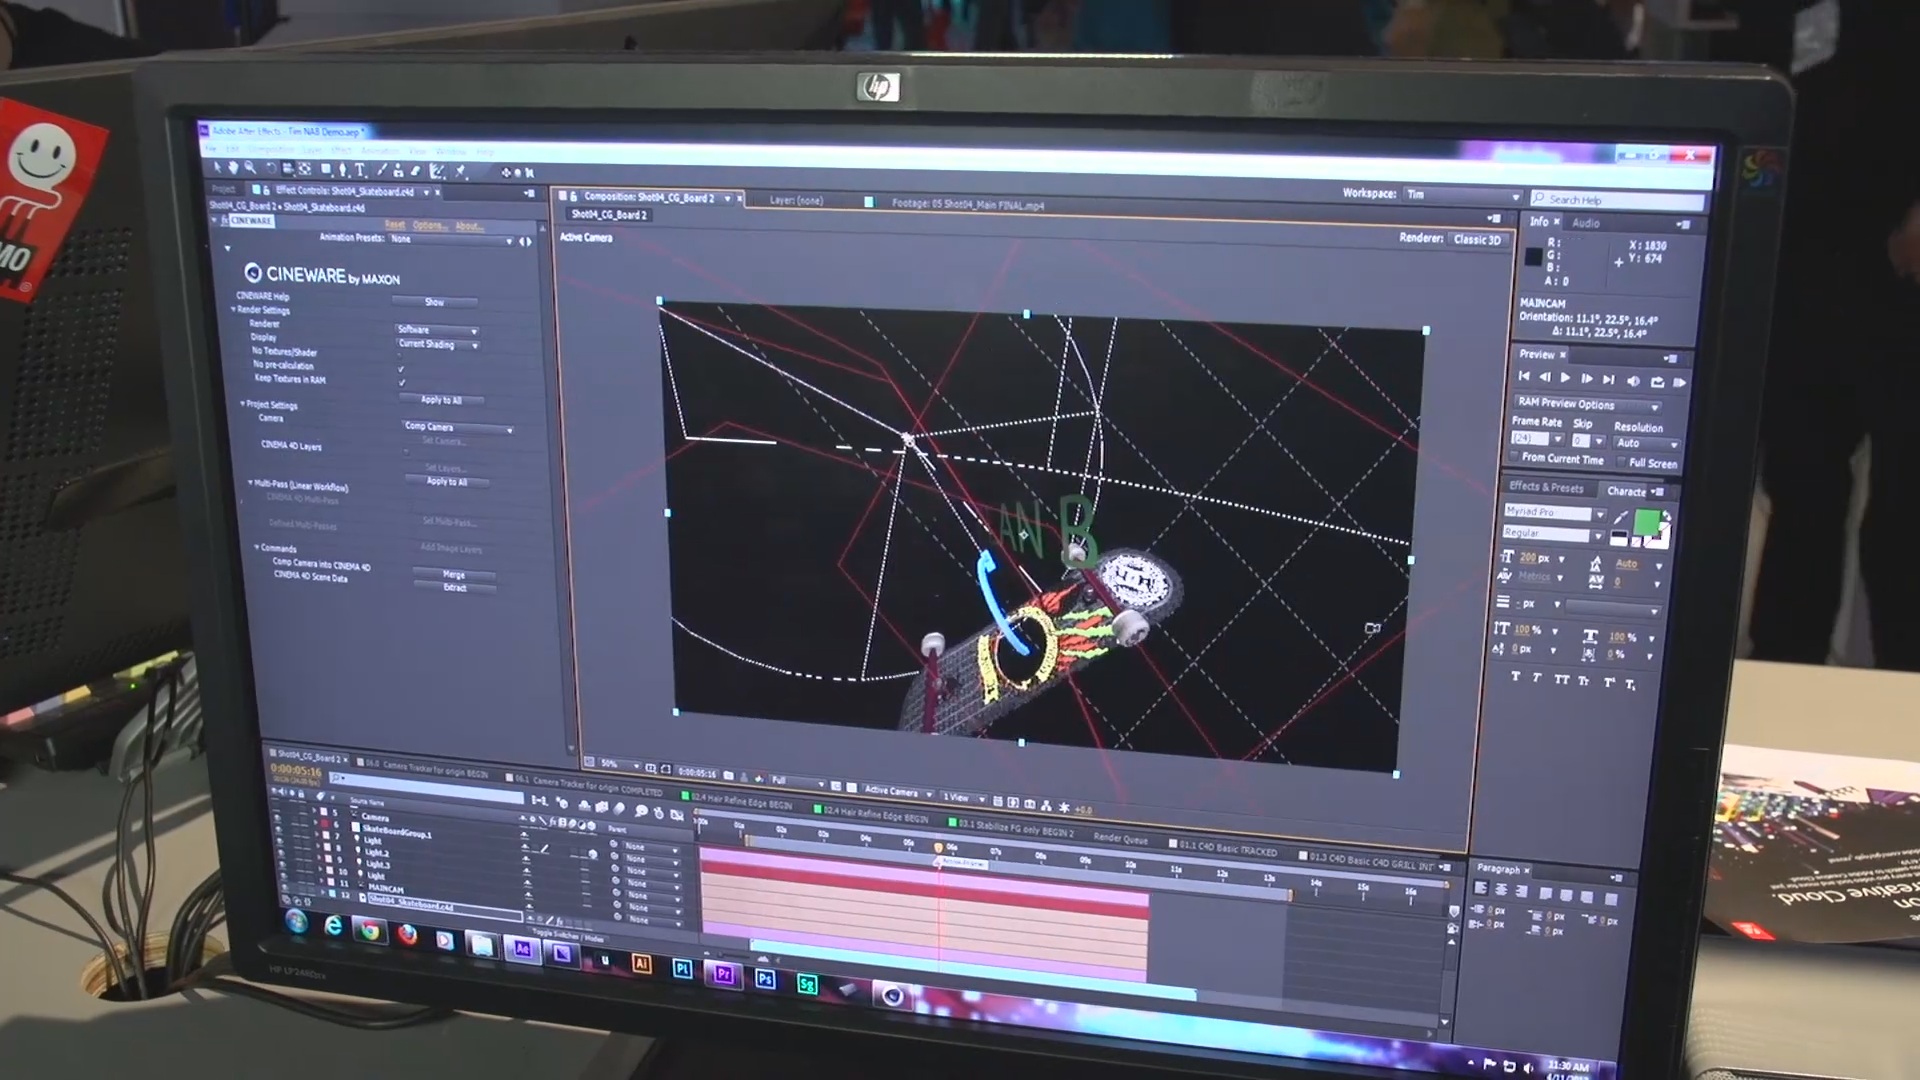The width and height of the screenshot is (1920, 1080).
Task: Select the Type tool
Action: pyautogui.click(x=360, y=170)
